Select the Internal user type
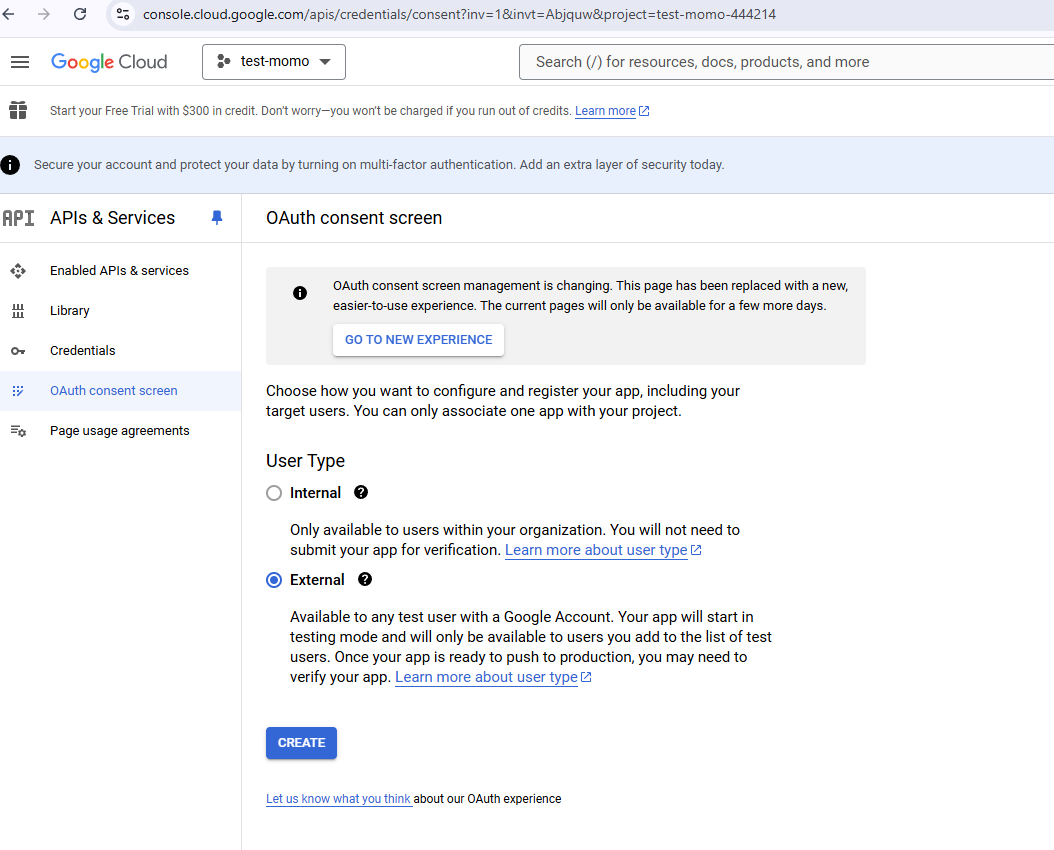 coord(274,493)
